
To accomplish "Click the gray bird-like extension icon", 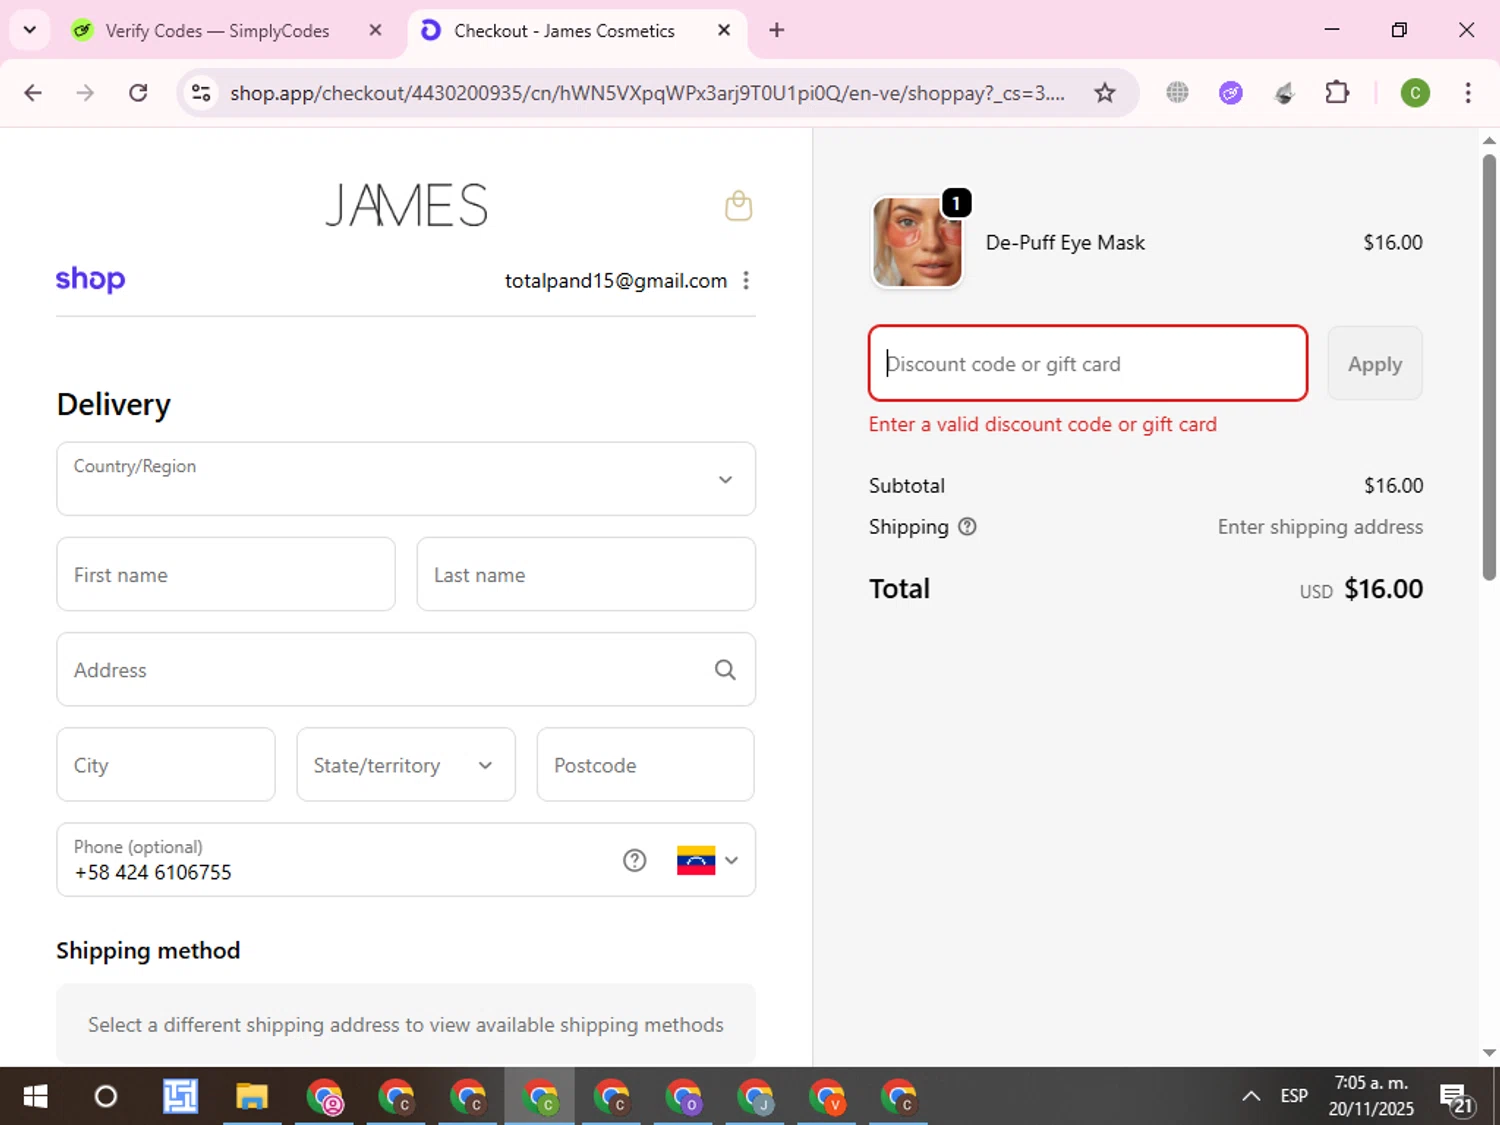I will (1284, 93).
